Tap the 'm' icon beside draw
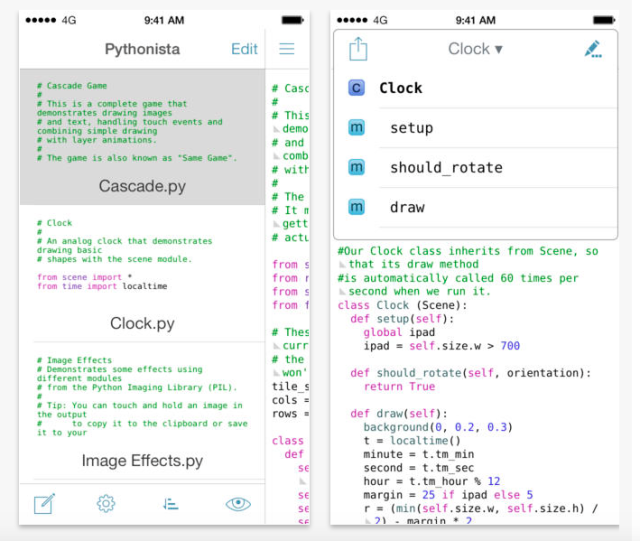This screenshot has width=640, height=541. click(356, 207)
